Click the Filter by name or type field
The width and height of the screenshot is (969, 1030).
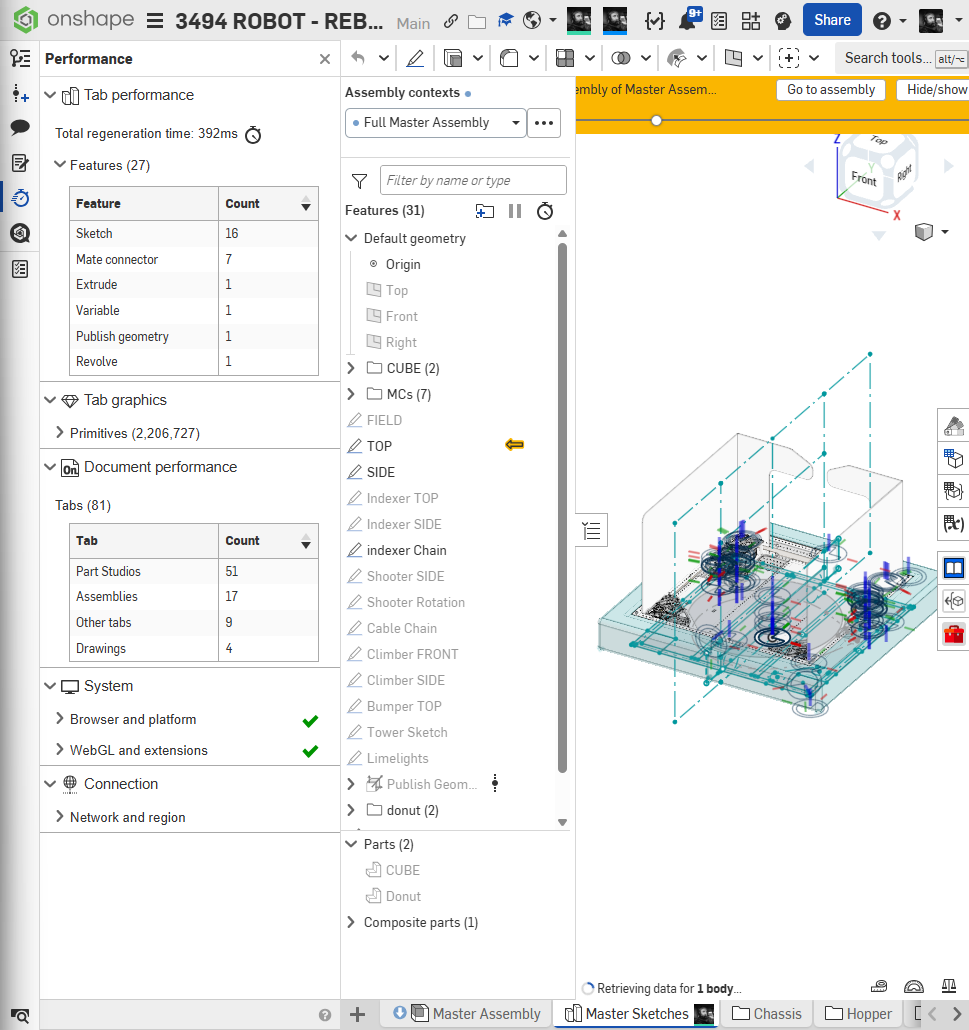pos(473,181)
